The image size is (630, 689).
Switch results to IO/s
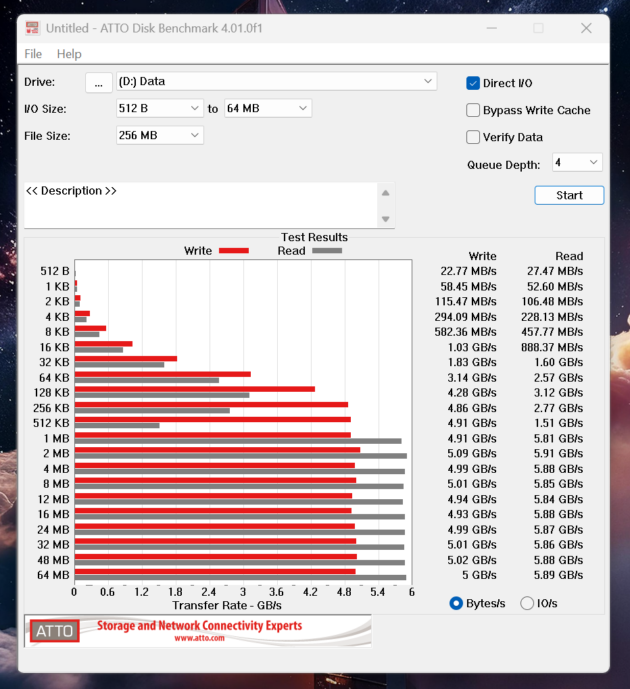click(x=527, y=603)
